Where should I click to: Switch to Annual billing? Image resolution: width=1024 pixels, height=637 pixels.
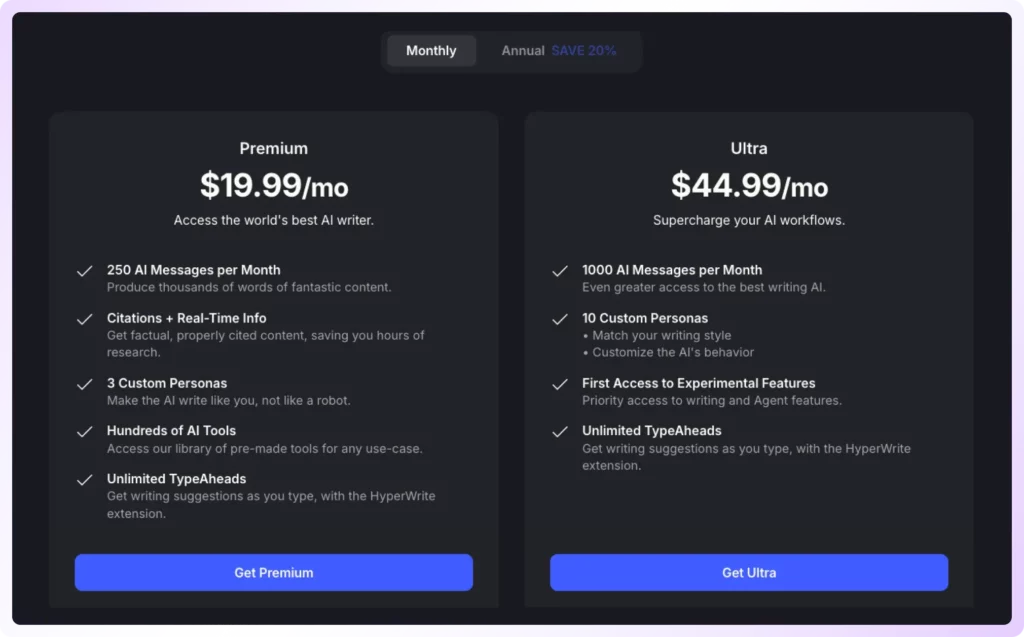pyautogui.click(x=558, y=50)
